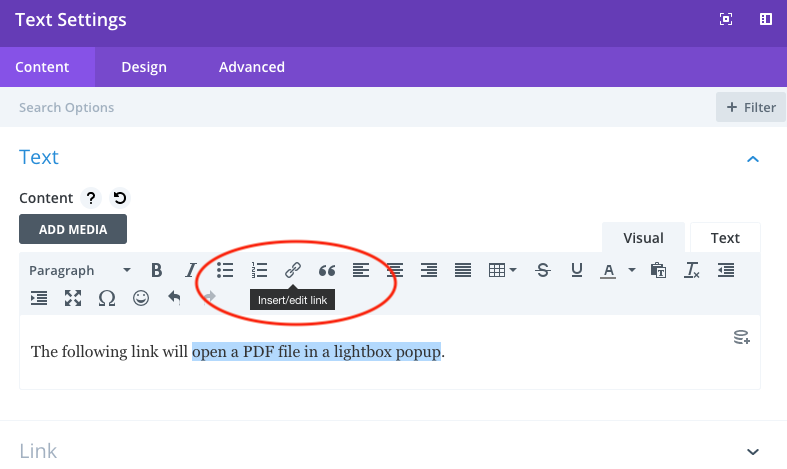Apply strikethrough to text
The height and width of the screenshot is (469, 787).
543,270
